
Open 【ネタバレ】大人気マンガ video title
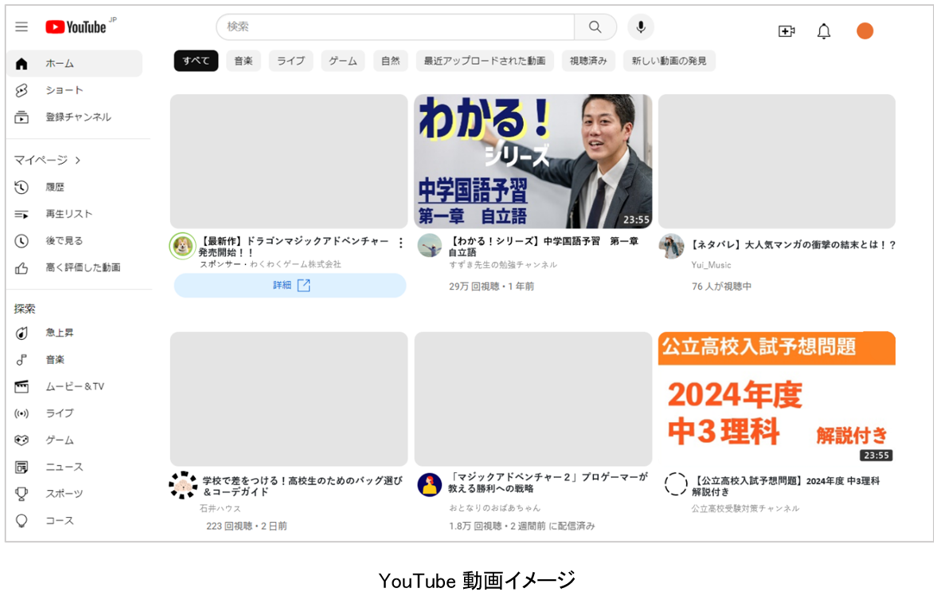tap(794, 245)
